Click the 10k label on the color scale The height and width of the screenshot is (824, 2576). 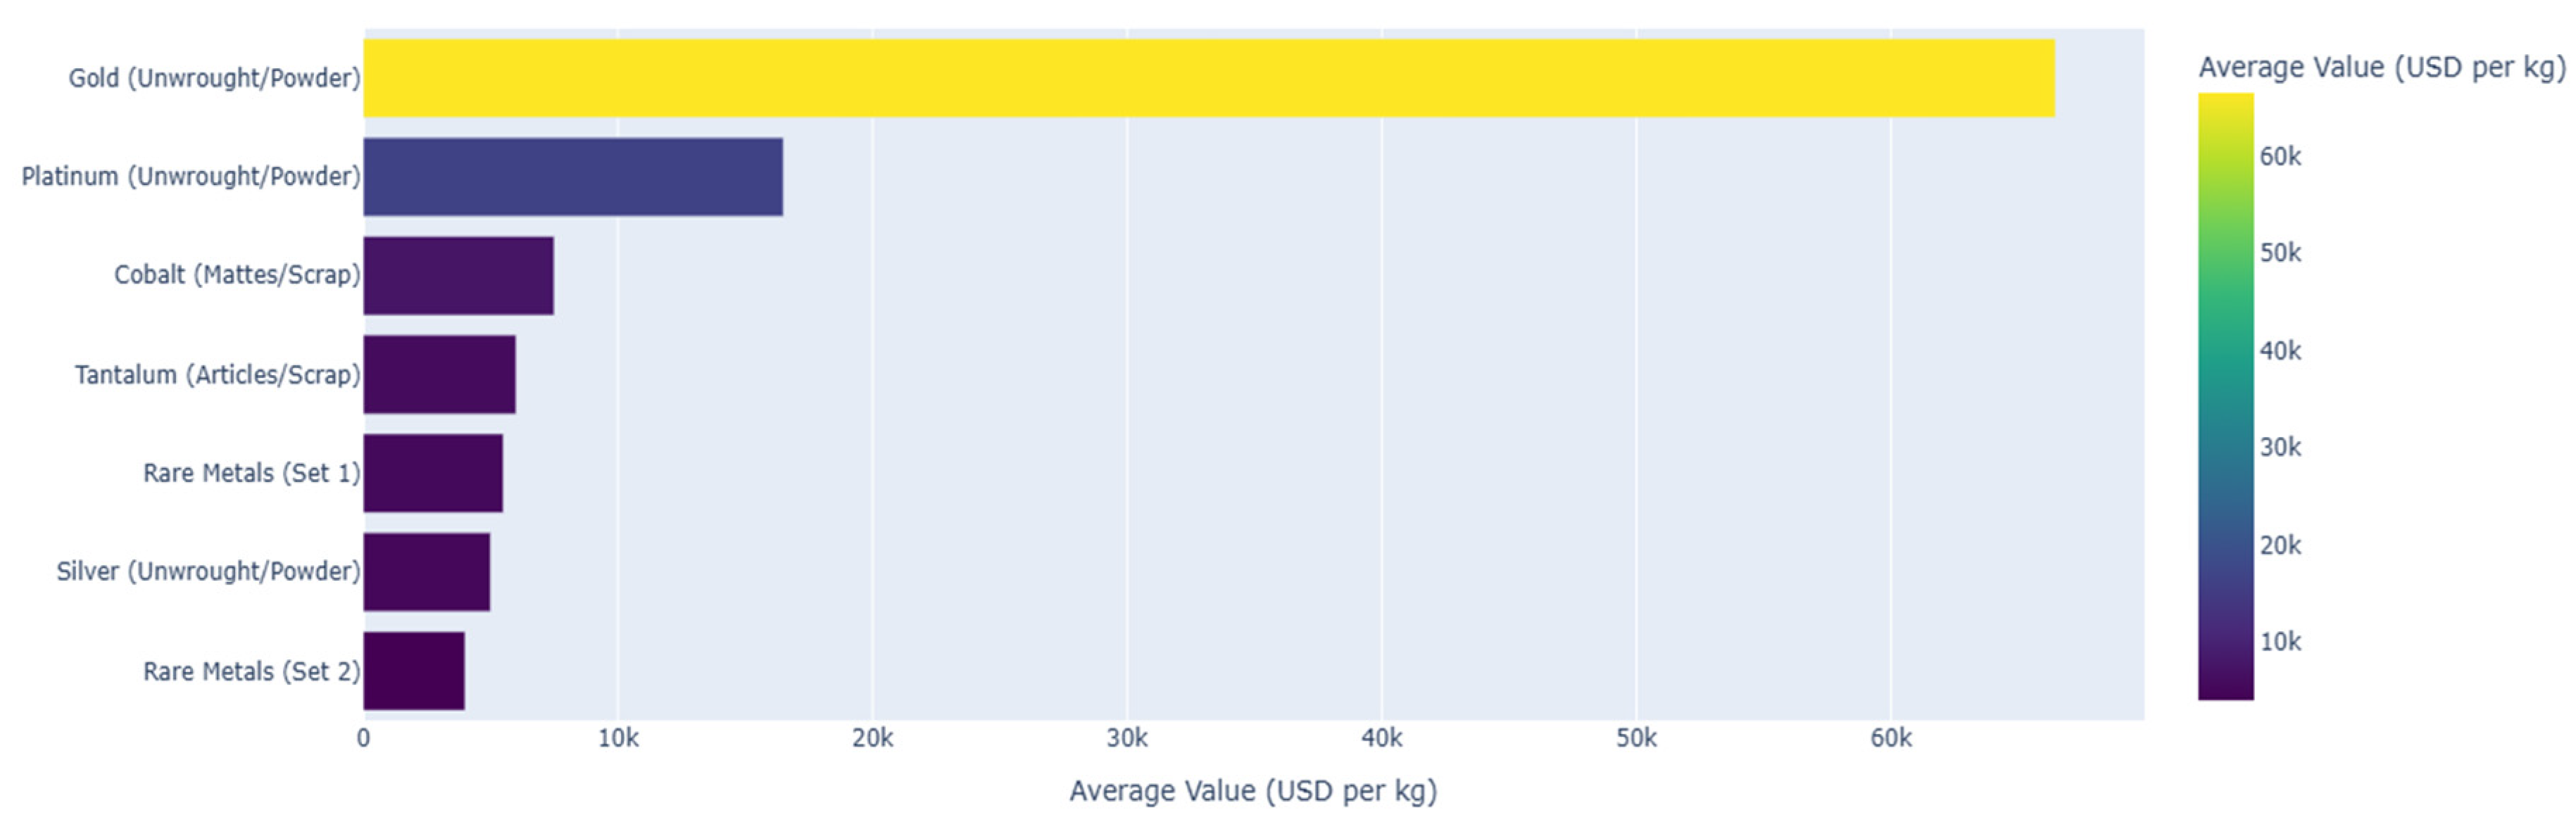2280,642
